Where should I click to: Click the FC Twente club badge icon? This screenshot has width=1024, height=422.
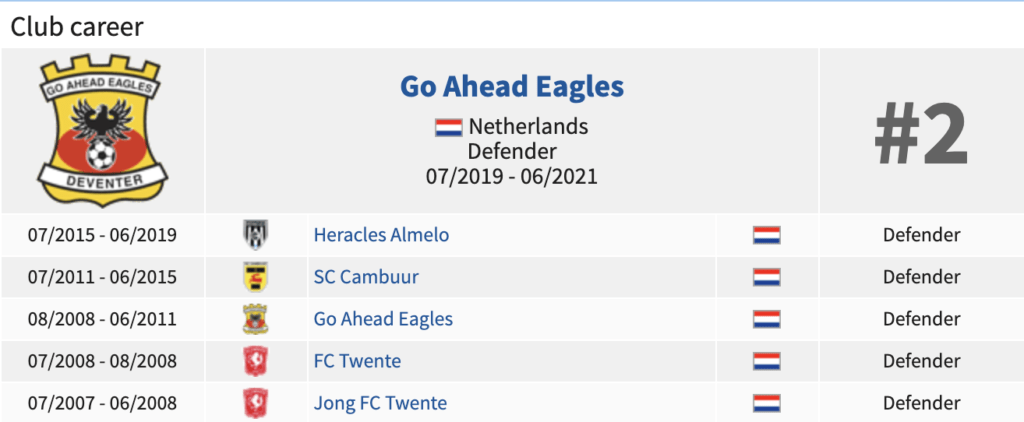tap(255, 361)
